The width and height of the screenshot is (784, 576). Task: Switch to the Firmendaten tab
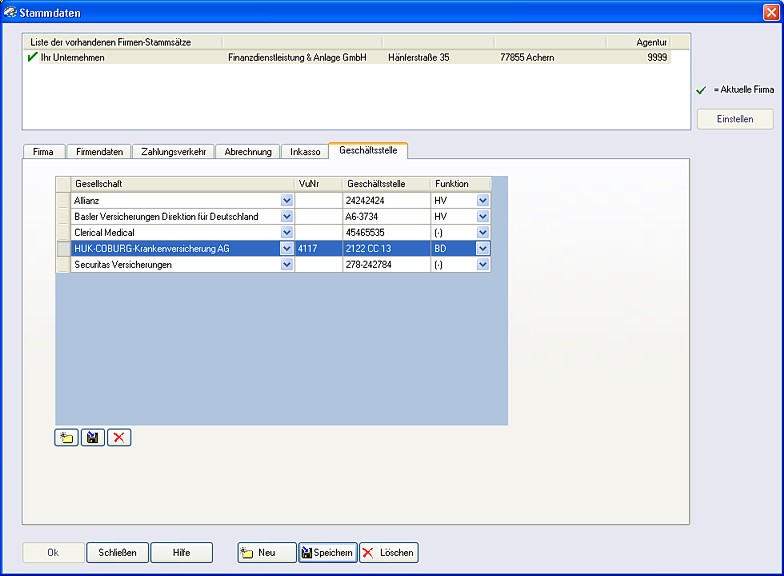coord(99,152)
